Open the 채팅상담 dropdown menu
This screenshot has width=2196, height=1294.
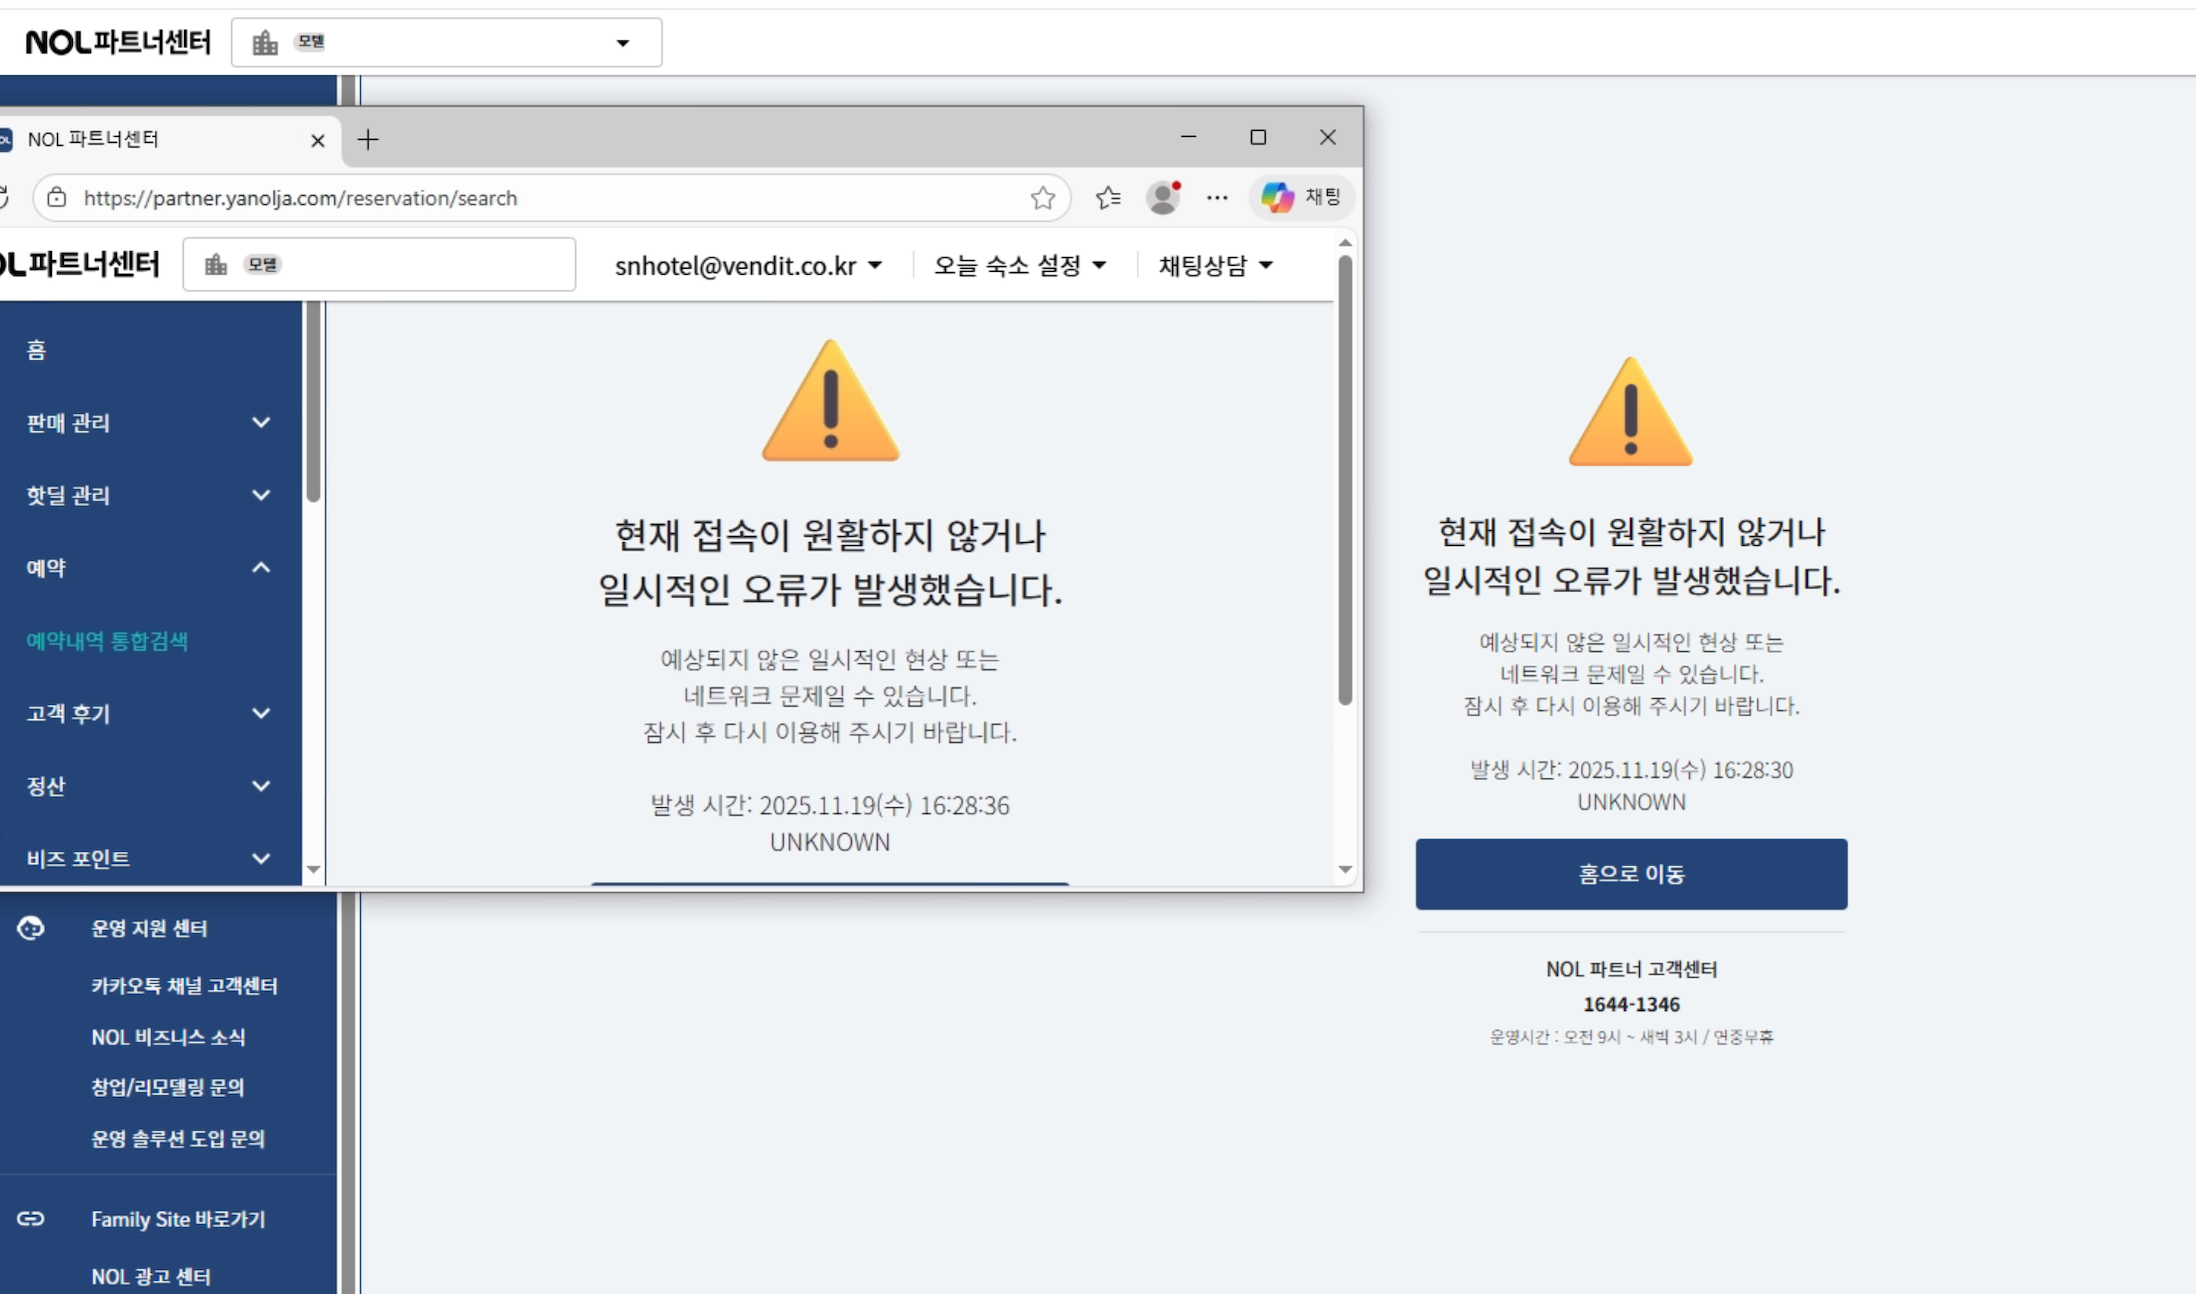click(1215, 266)
